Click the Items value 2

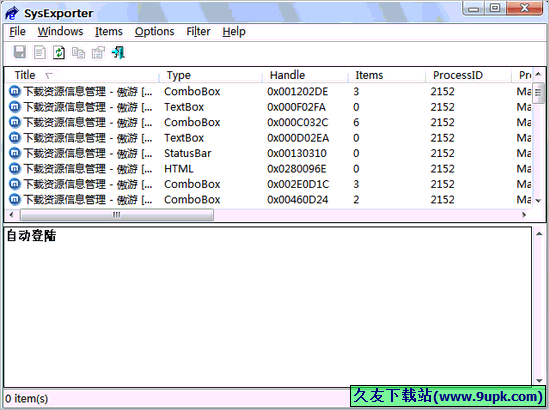356,200
